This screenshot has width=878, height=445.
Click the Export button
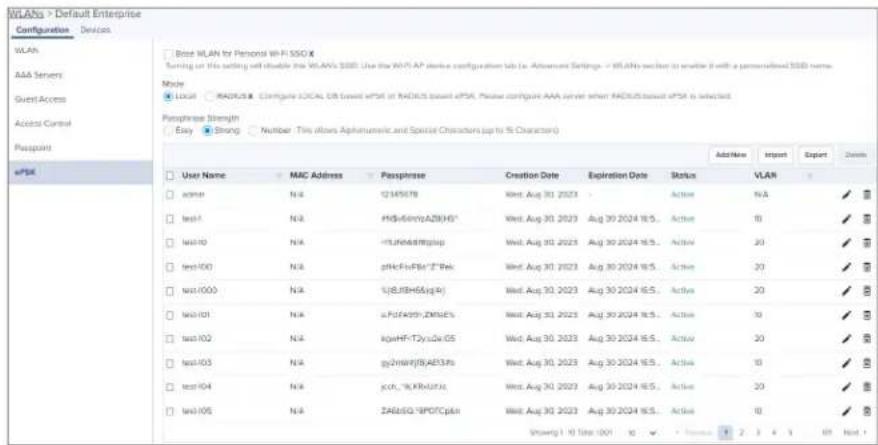coord(815,154)
